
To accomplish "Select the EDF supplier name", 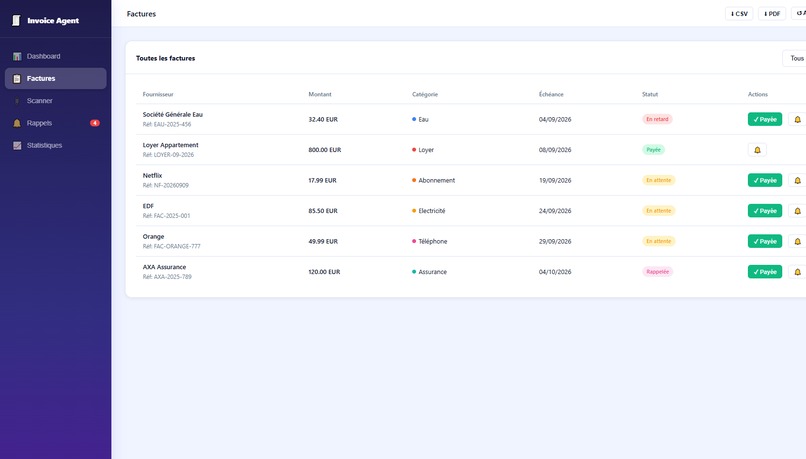I will point(148,206).
